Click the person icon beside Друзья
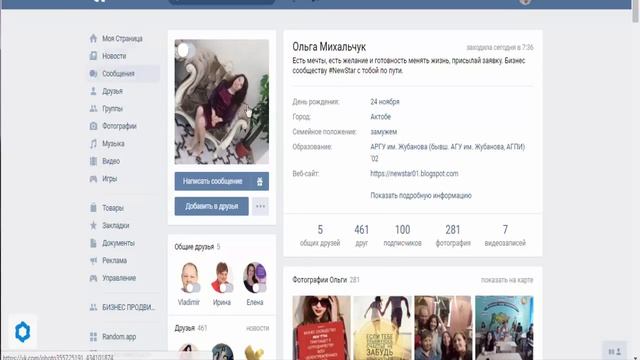 (x=93, y=91)
